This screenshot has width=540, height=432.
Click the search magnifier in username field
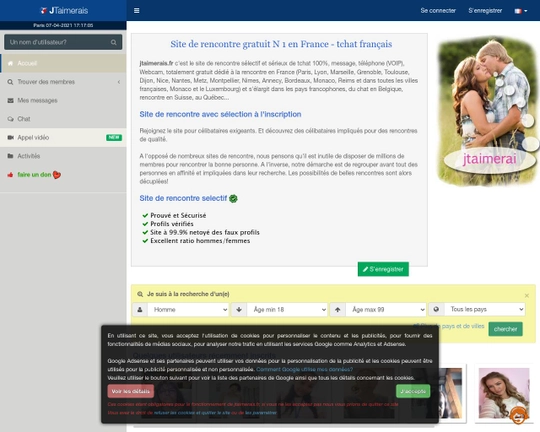[113, 42]
